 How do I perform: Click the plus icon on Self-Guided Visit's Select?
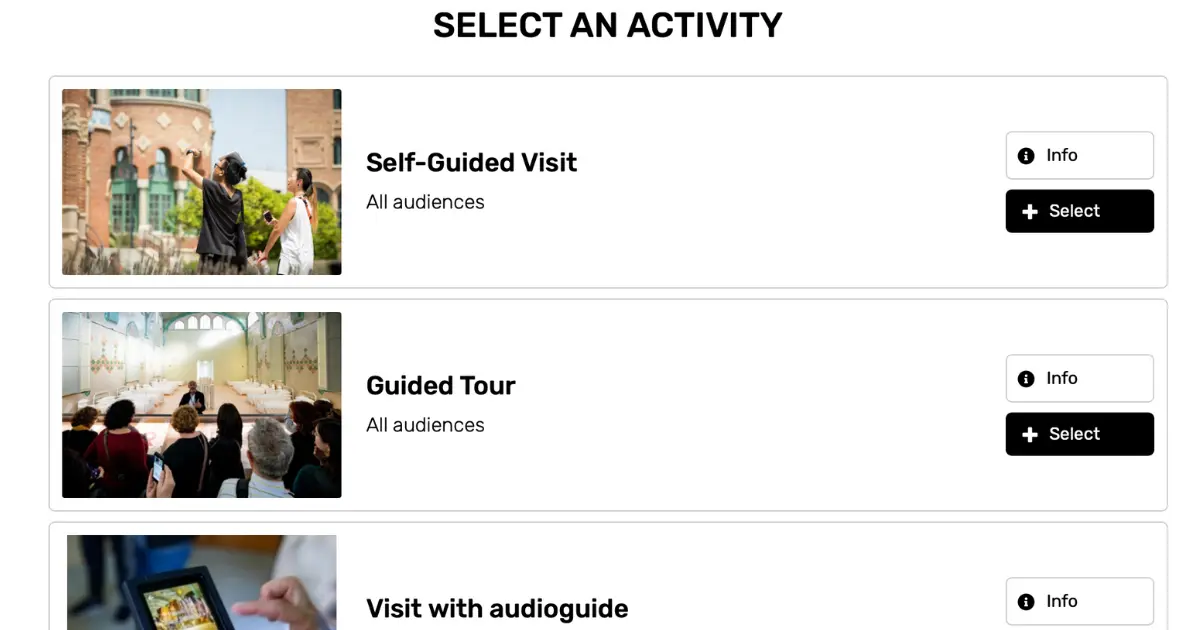(1030, 212)
